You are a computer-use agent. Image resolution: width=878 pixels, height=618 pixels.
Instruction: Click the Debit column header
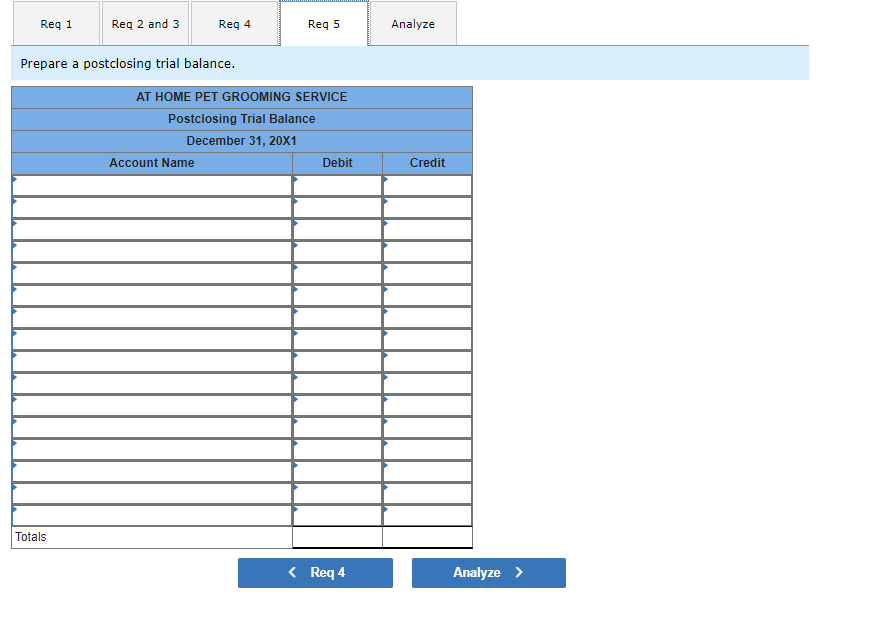[337, 162]
